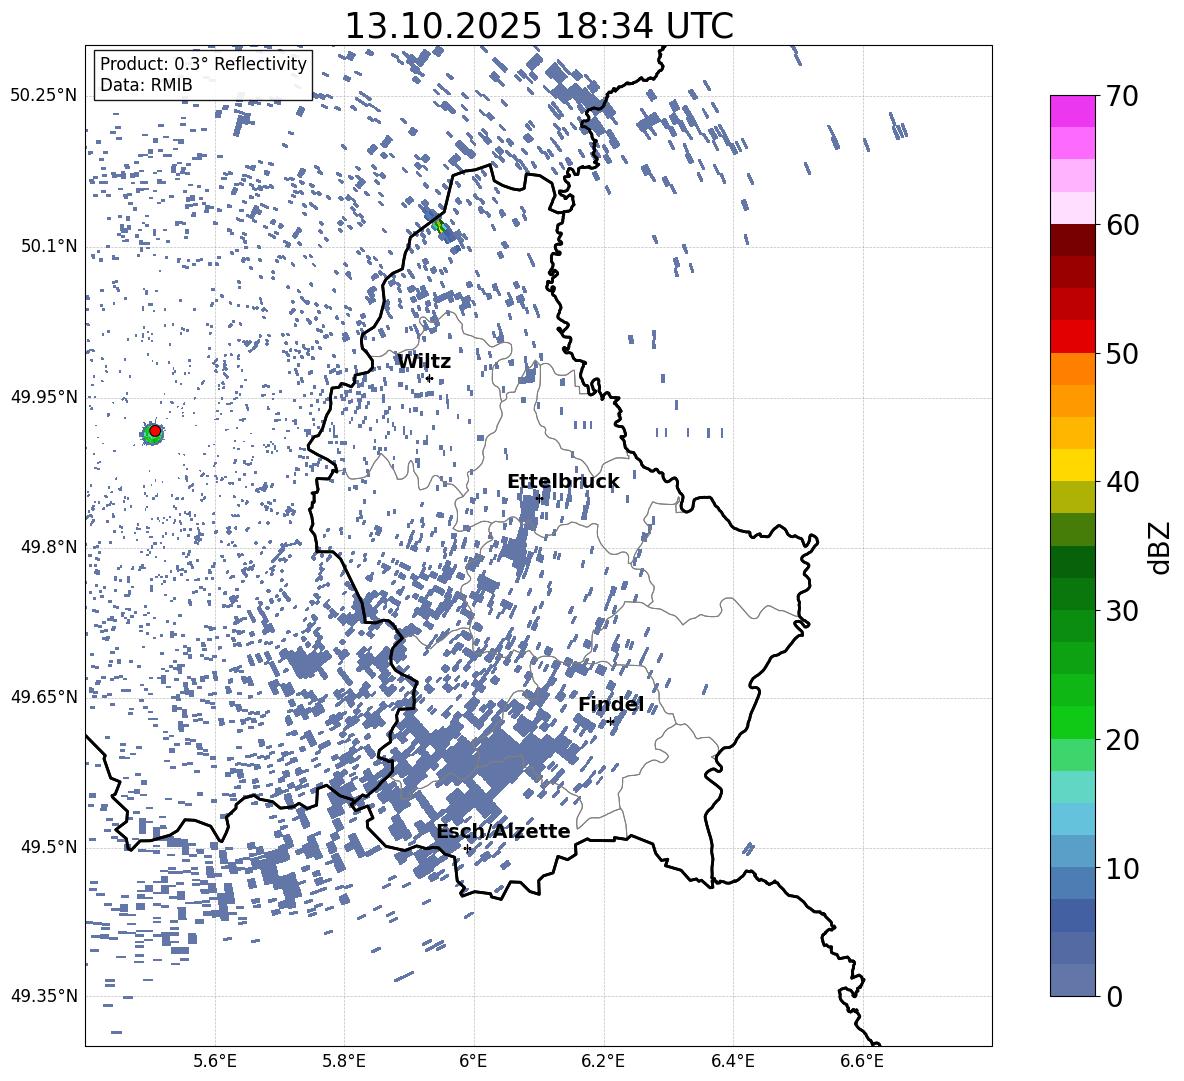Click the colorbar's 60 dBZ tick label
Image resolution: width=1184 pixels, height=1081 pixels.
pos(1123,225)
